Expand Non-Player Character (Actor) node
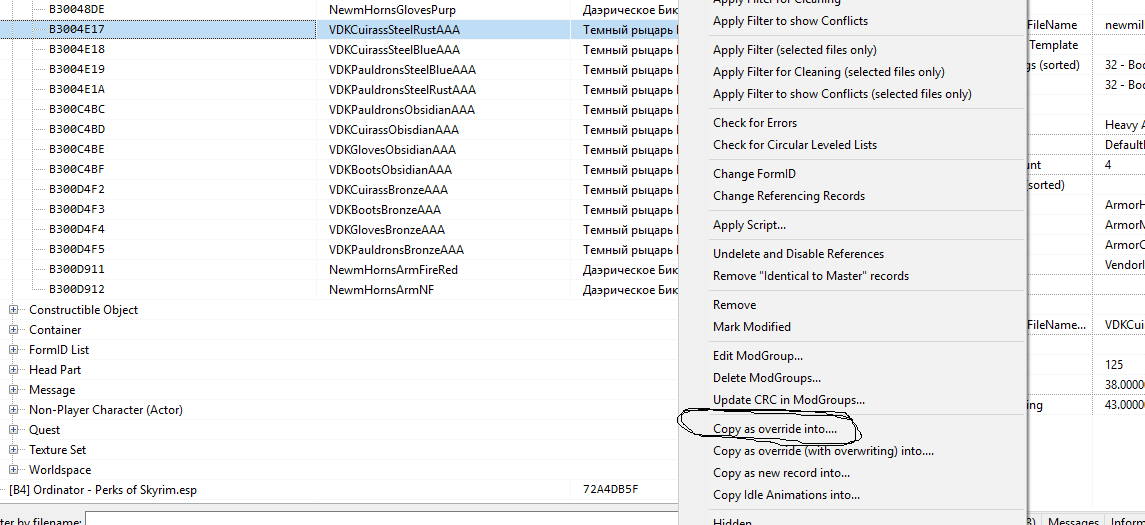The width and height of the screenshot is (1145, 525). click(x=13, y=410)
